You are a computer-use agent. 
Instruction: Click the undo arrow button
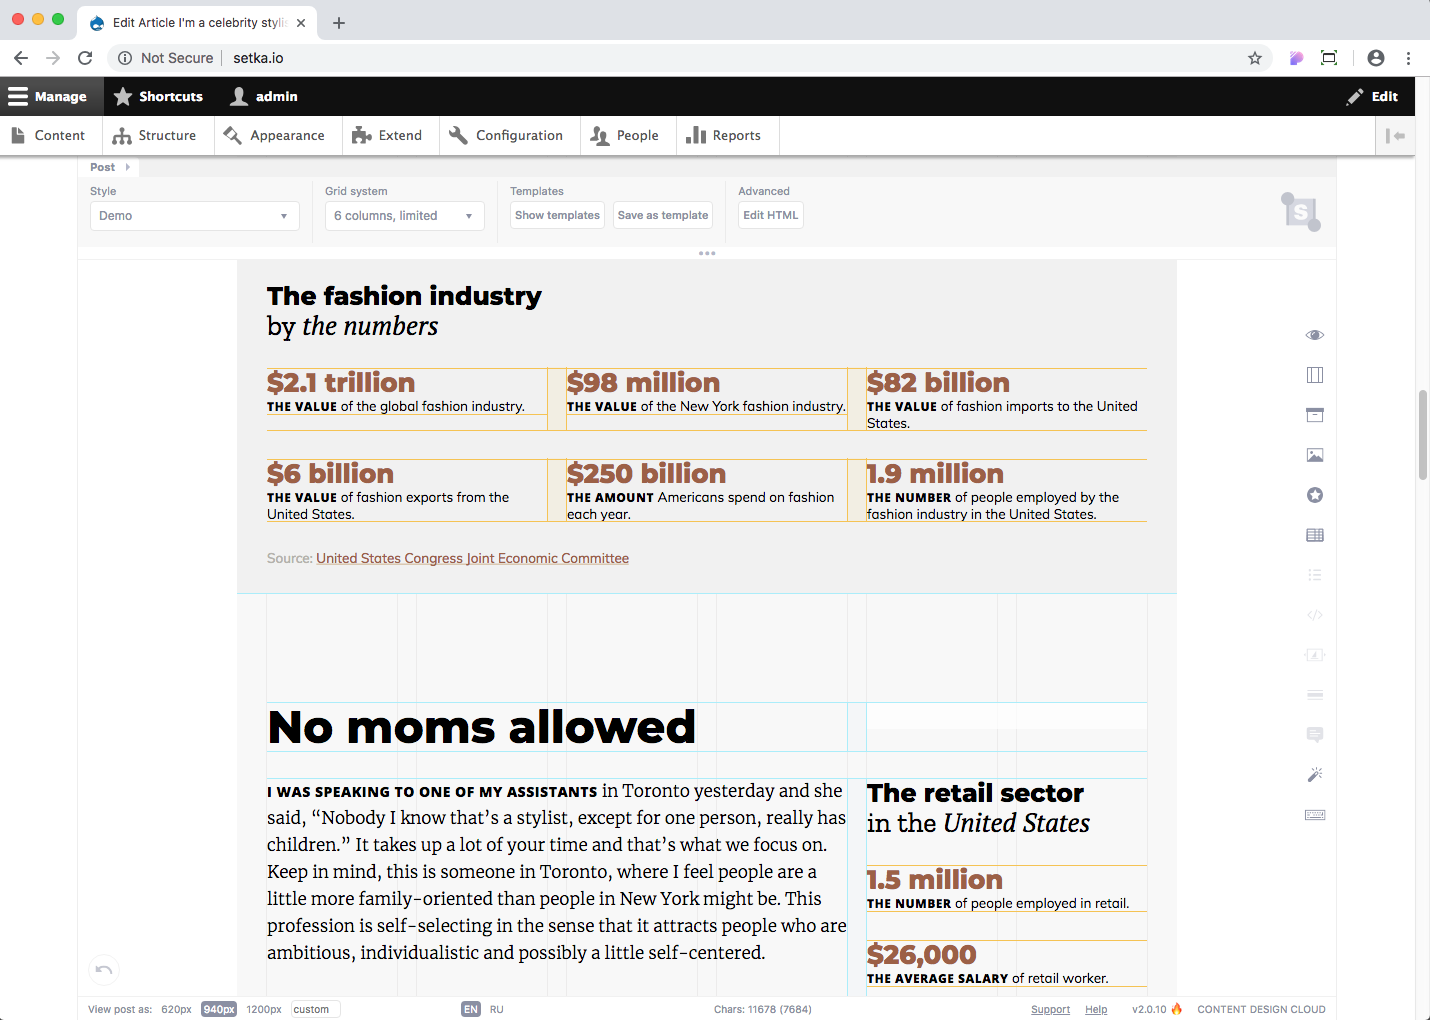pyautogui.click(x=104, y=970)
